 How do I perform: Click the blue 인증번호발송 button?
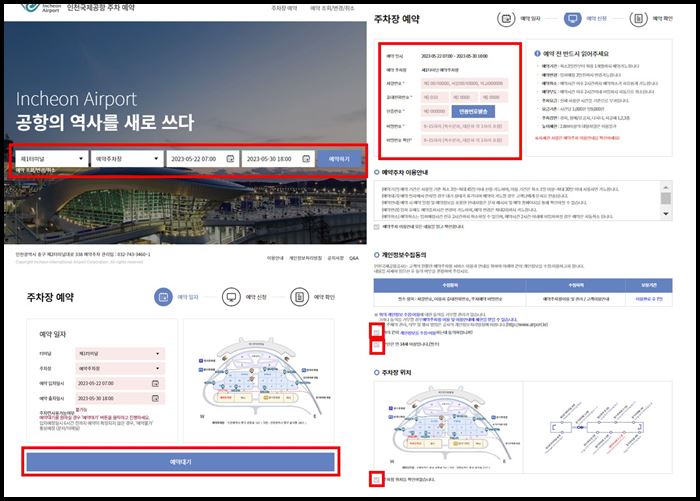473,111
